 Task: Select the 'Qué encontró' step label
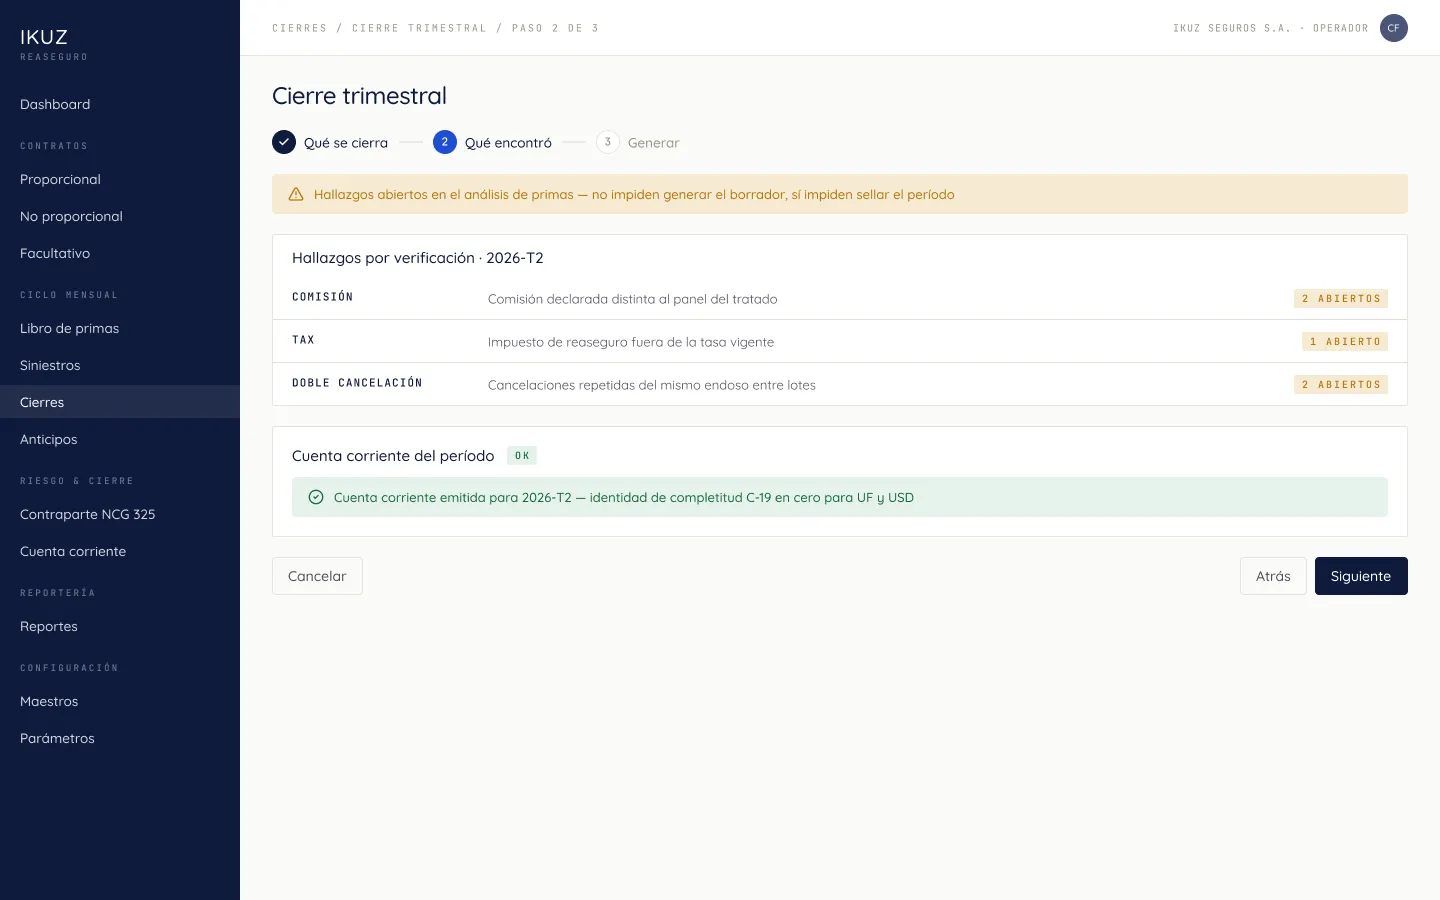click(x=508, y=143)
